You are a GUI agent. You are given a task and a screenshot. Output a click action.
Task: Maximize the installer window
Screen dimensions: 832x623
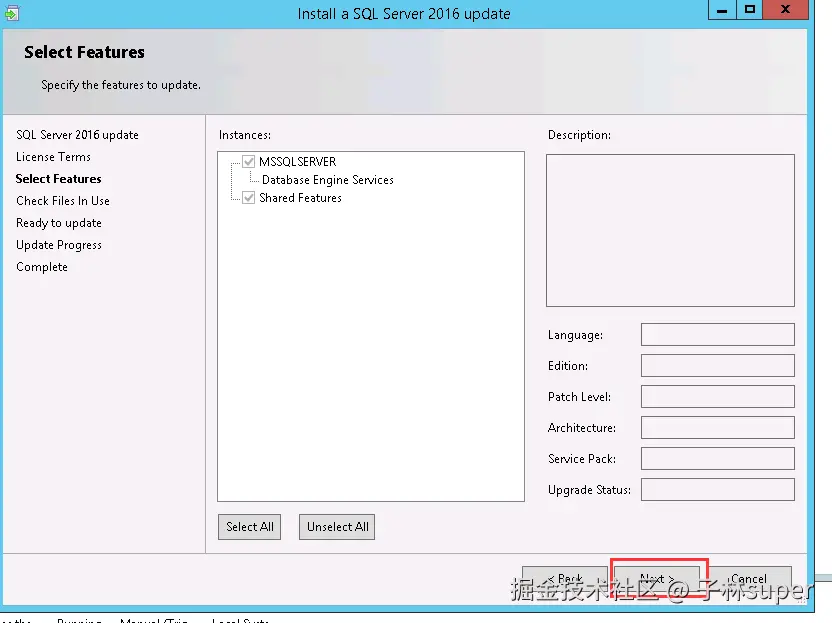click(750, 10)
